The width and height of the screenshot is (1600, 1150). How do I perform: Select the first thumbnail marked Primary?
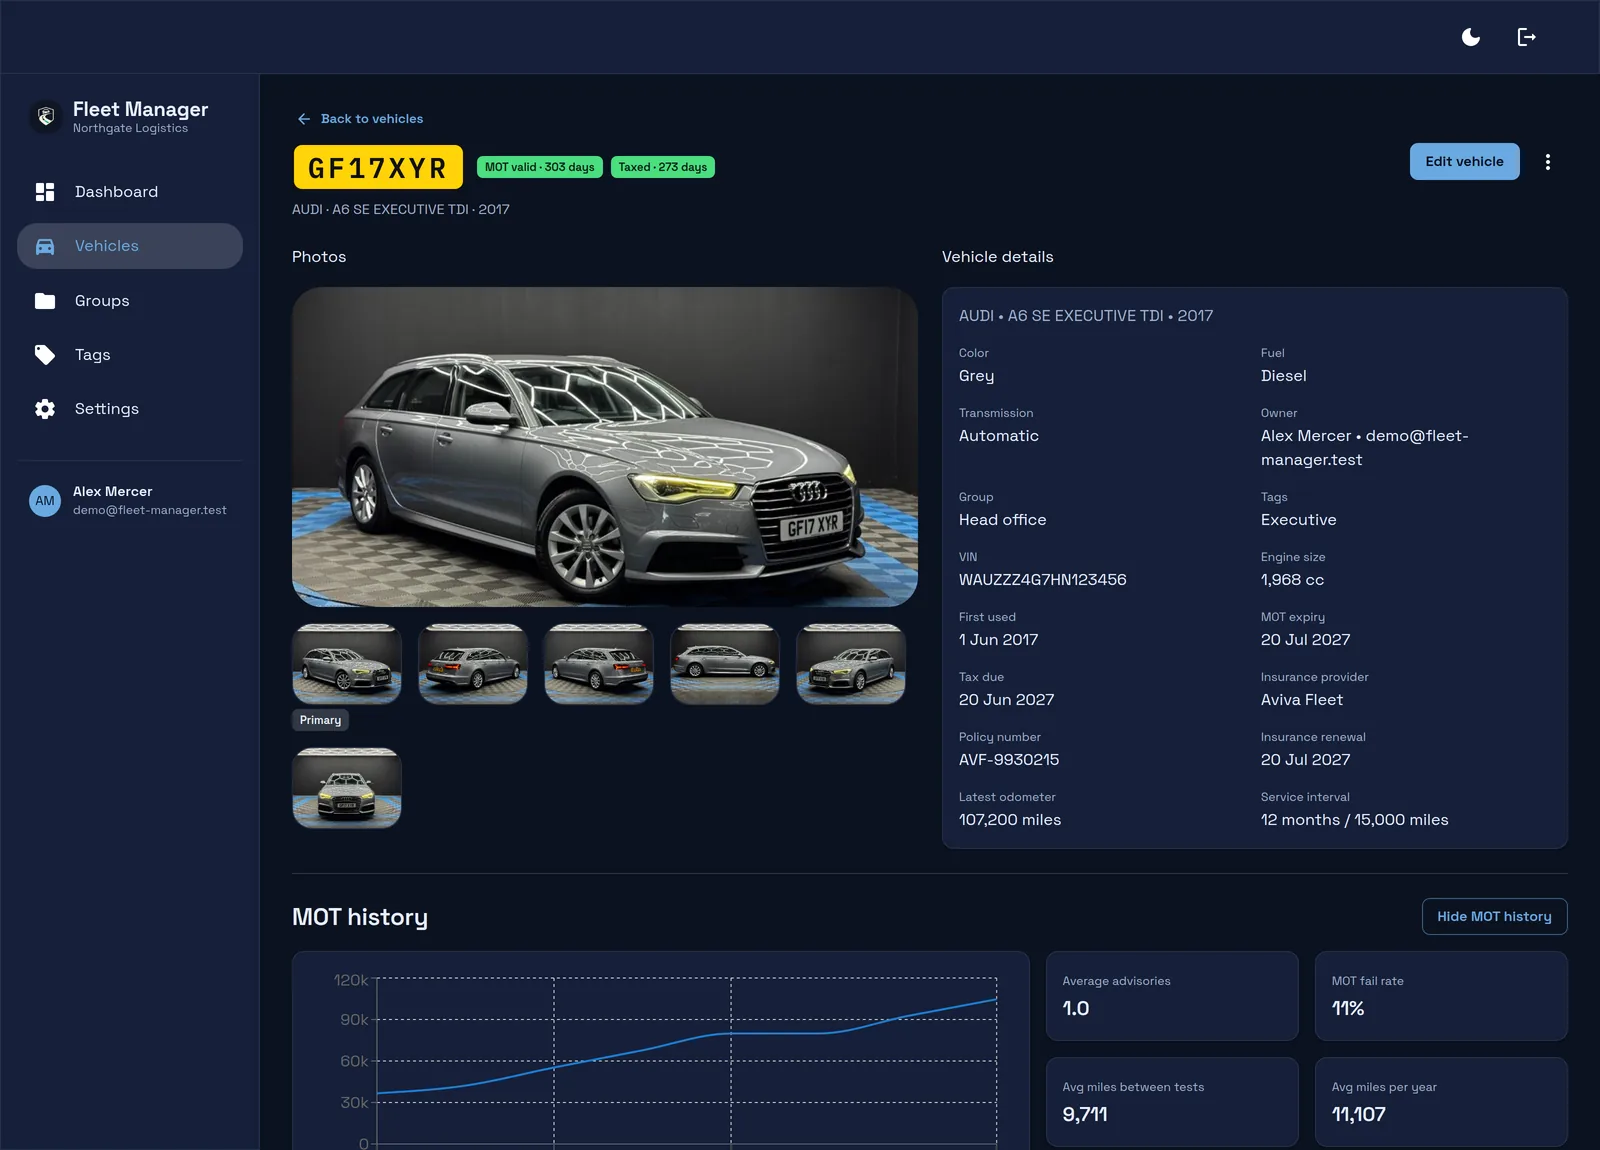pyautogui.click(x=347, y=664)
